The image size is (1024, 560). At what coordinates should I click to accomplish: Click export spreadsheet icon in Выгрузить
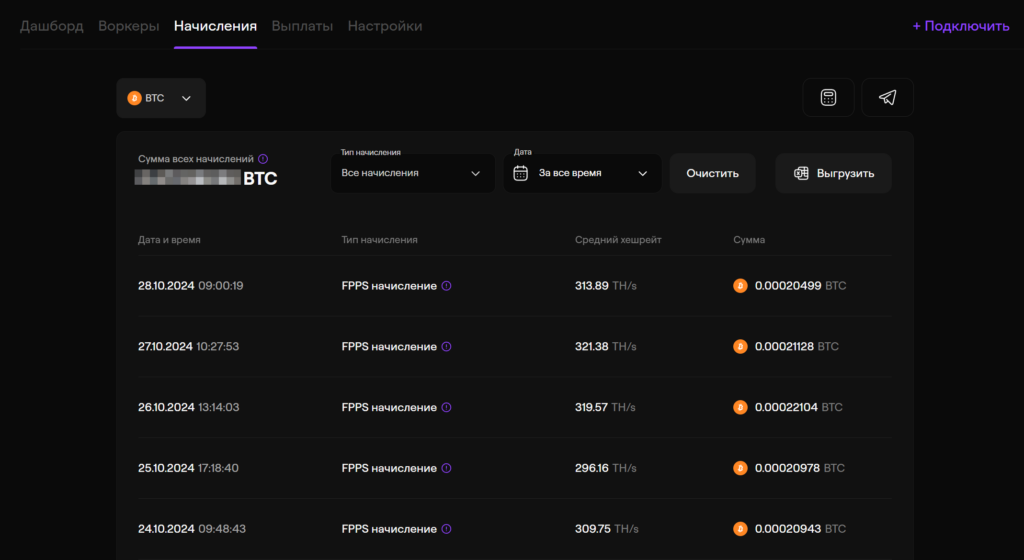coord(801,173)
